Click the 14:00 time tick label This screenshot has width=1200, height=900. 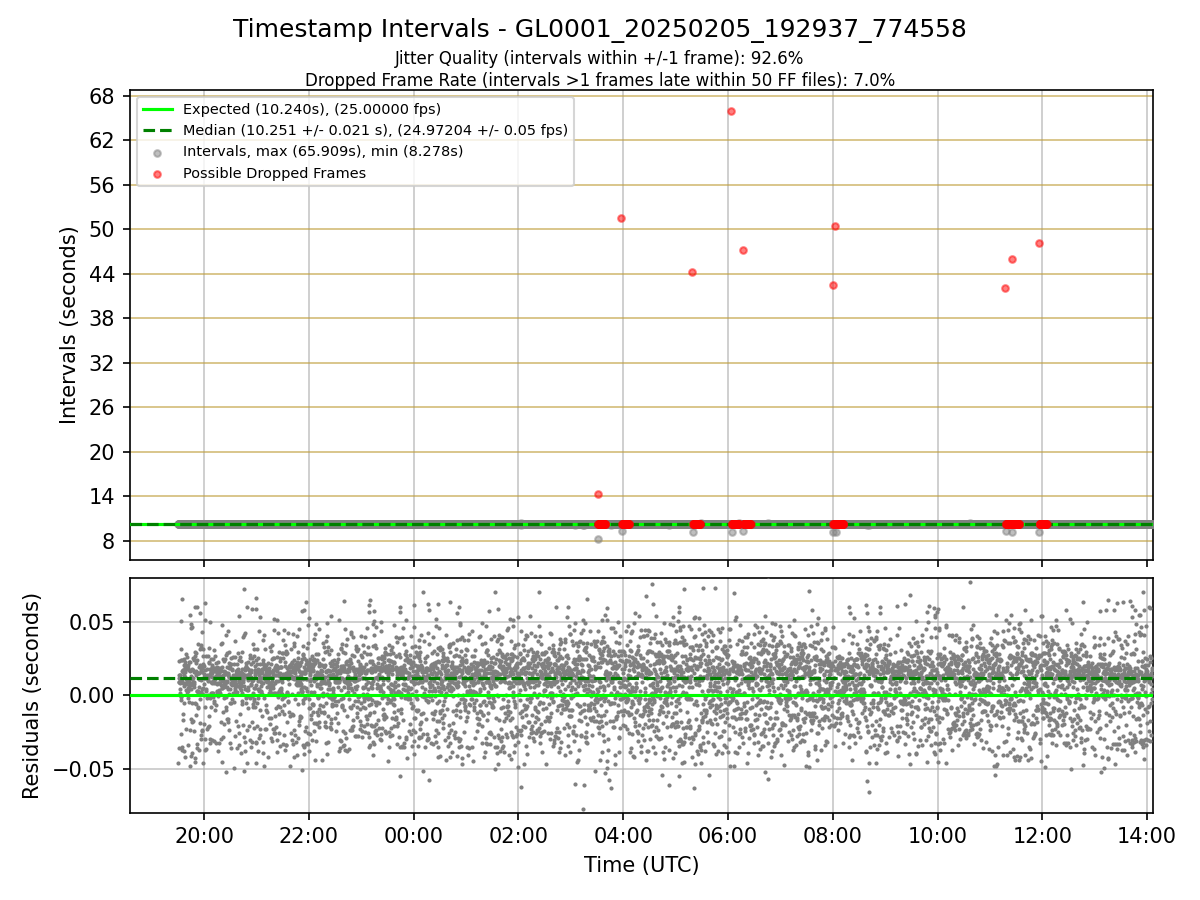coord(1147,833)
